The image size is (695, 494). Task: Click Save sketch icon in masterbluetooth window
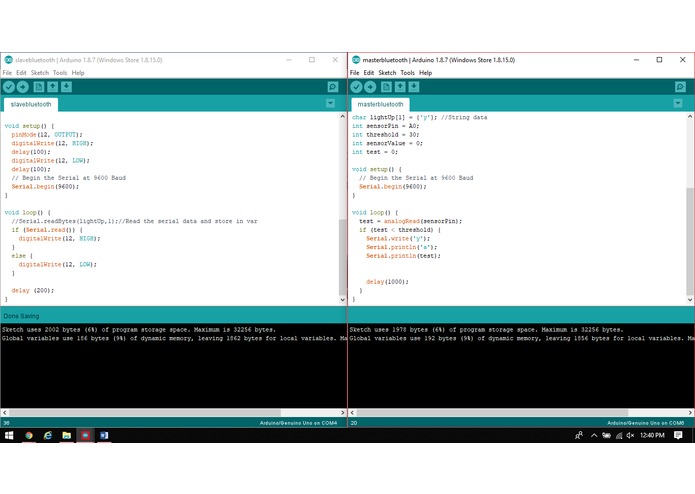pyautogui.click(x=414, y=87)
